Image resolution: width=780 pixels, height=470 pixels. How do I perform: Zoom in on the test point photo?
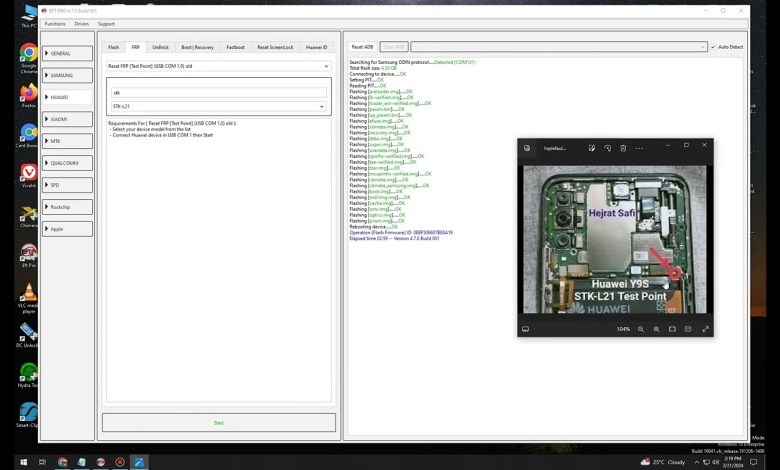coord(657,329)
